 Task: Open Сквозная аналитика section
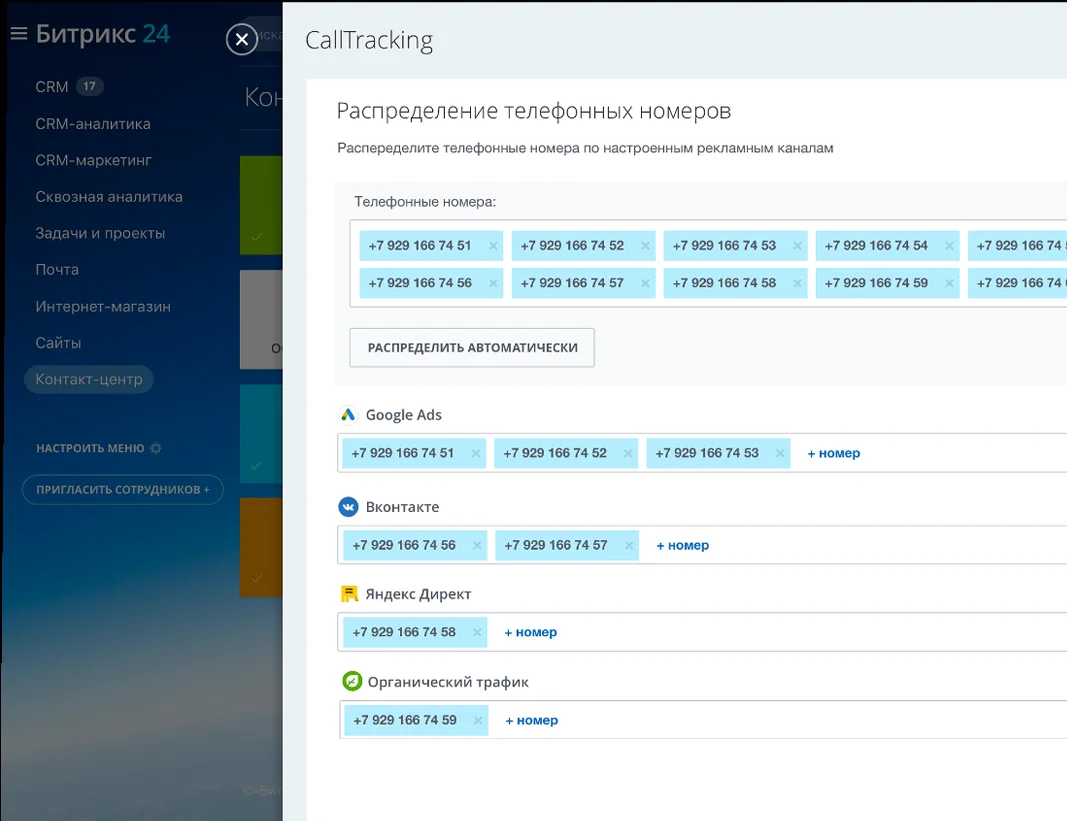(x=109, y=197)
